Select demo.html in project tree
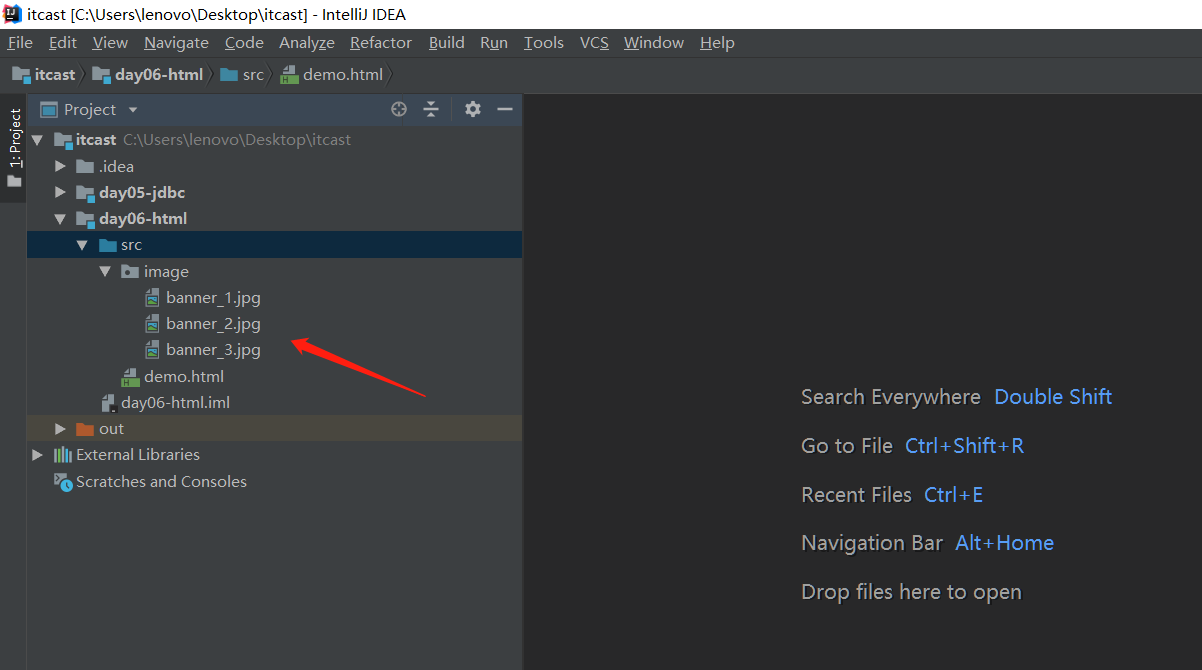Viewport: 1202px width, 670px height. tap(274, 376)
